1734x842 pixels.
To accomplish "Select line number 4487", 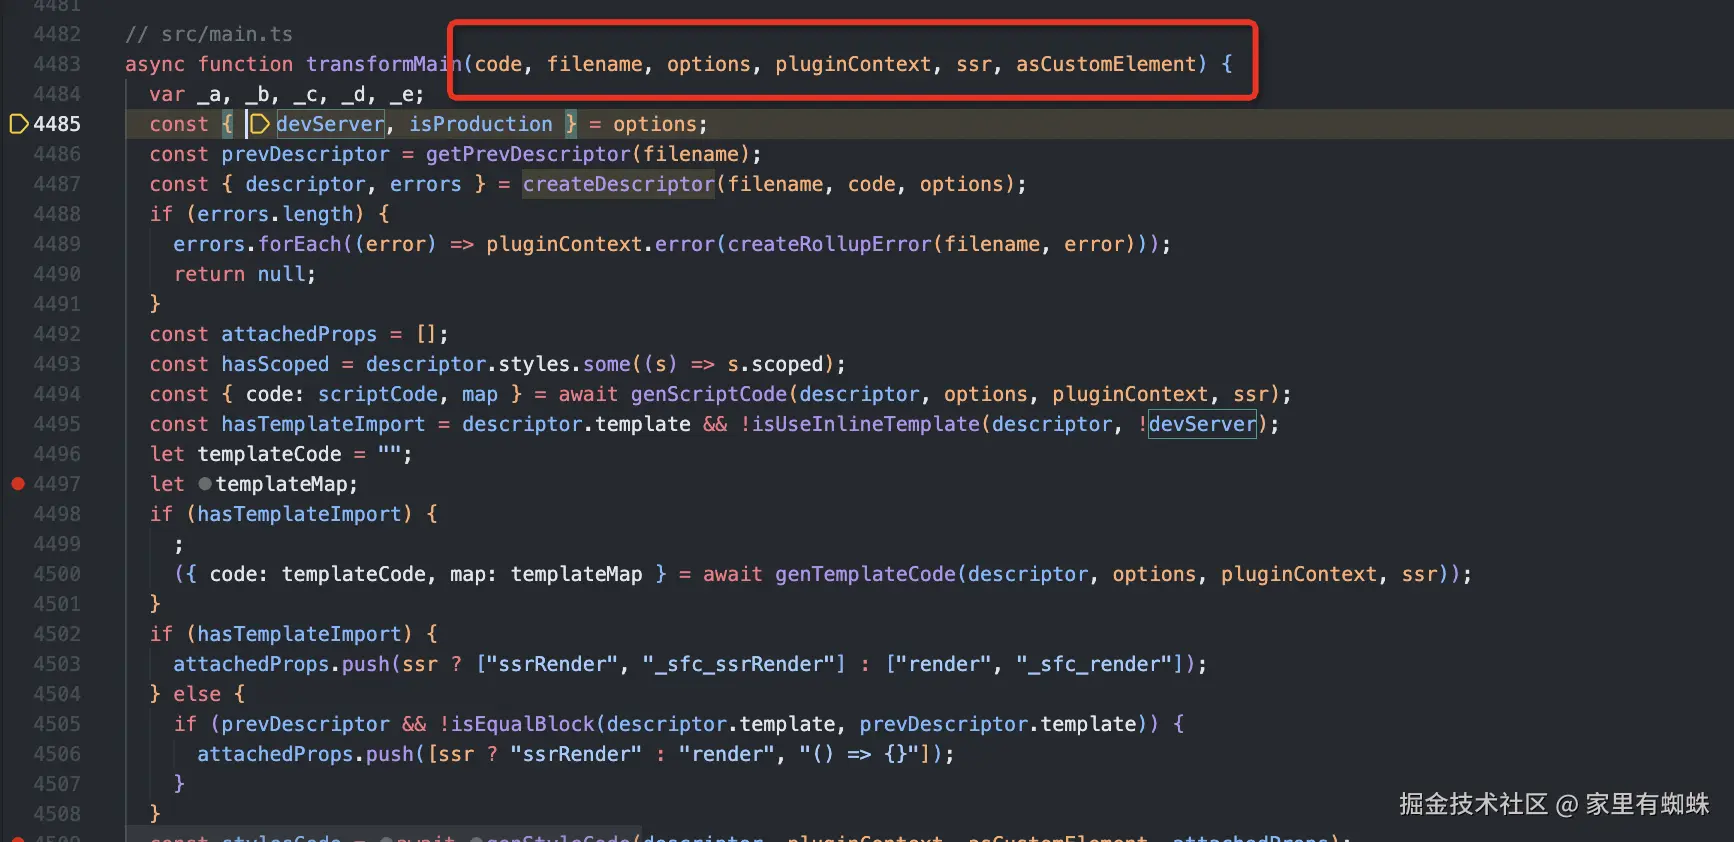I will tap(57, 184).
